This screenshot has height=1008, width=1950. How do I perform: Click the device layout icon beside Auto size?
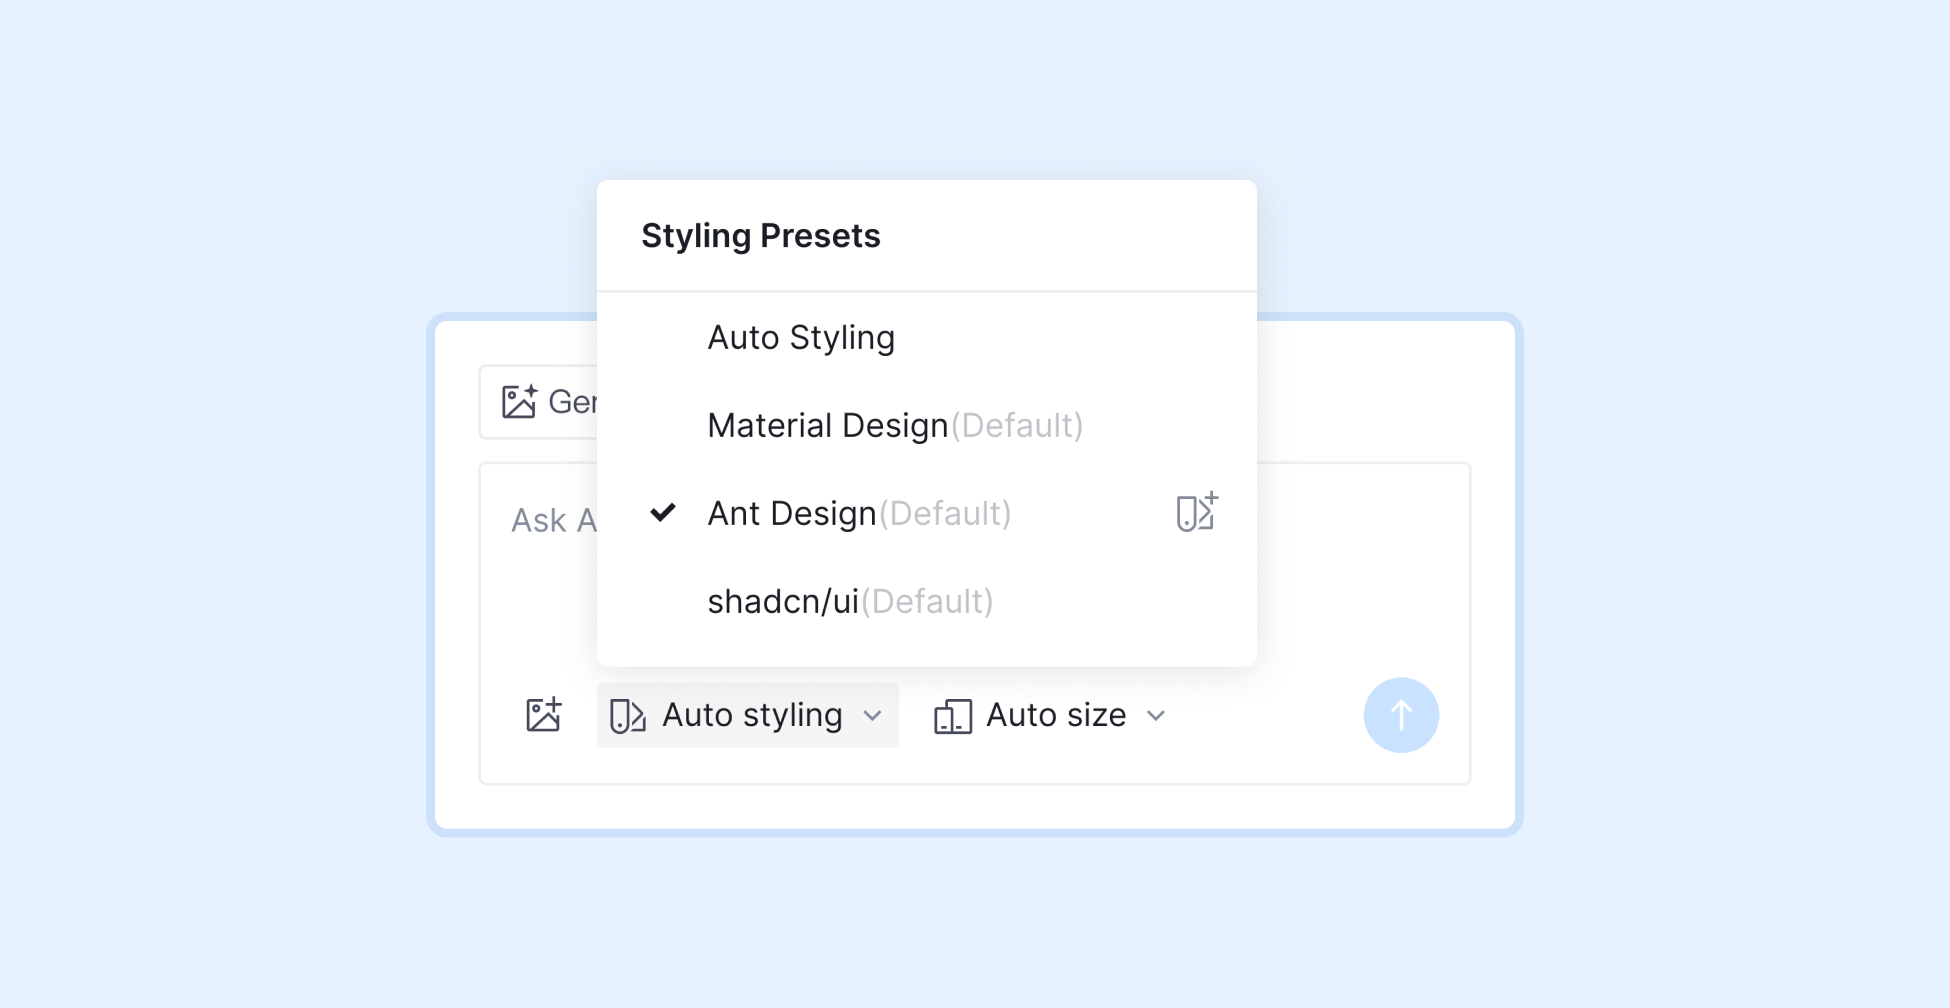[x=952, y=716]
